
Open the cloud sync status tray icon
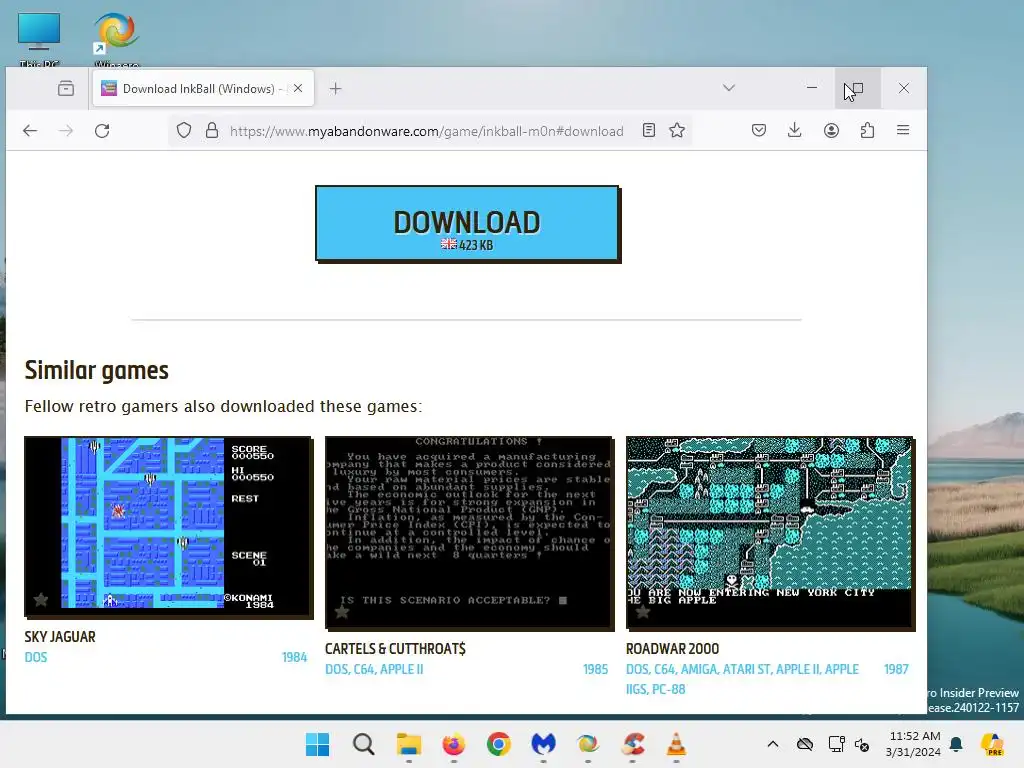(805, 744)
